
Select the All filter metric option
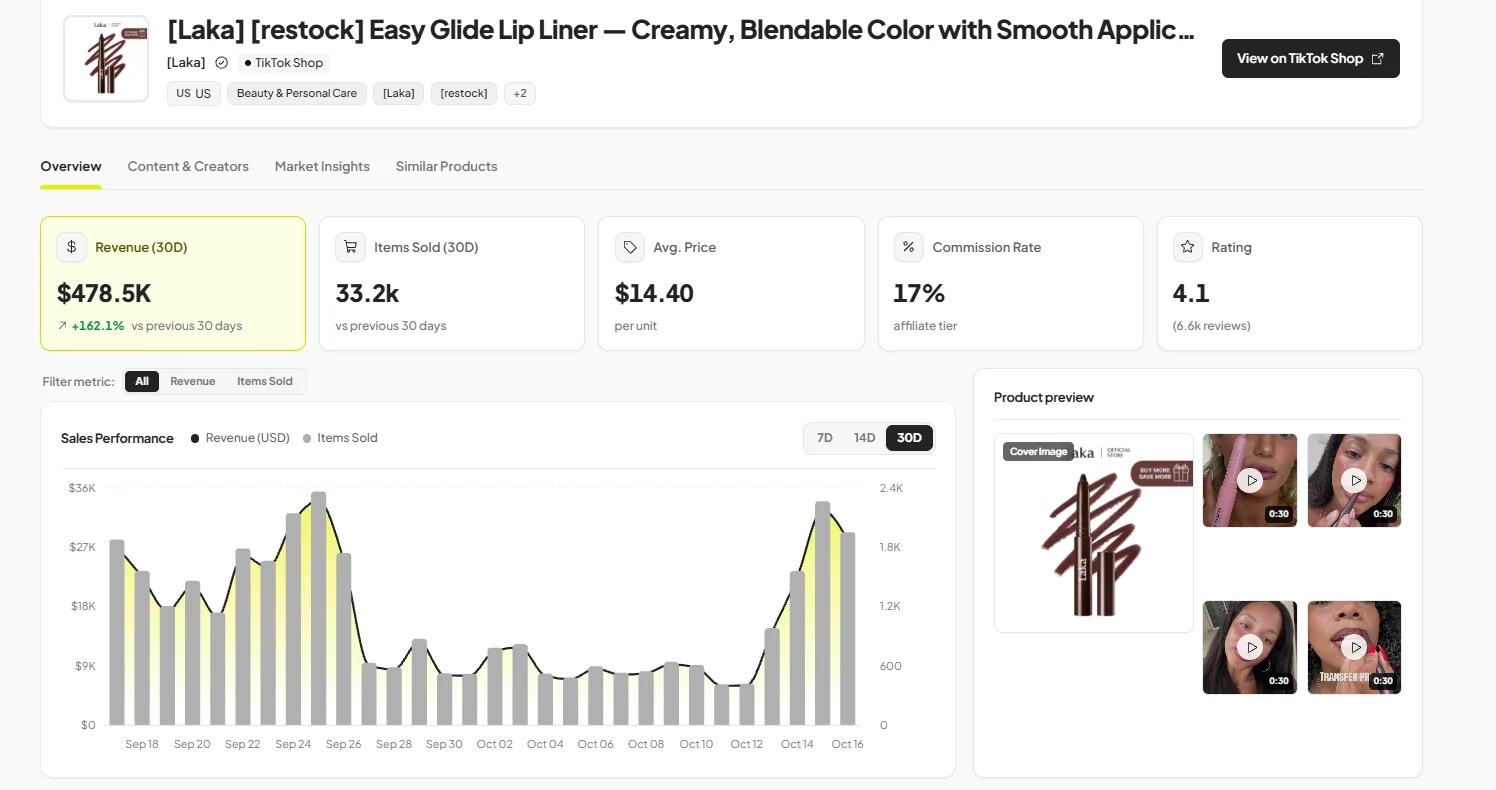coord(142,381)
